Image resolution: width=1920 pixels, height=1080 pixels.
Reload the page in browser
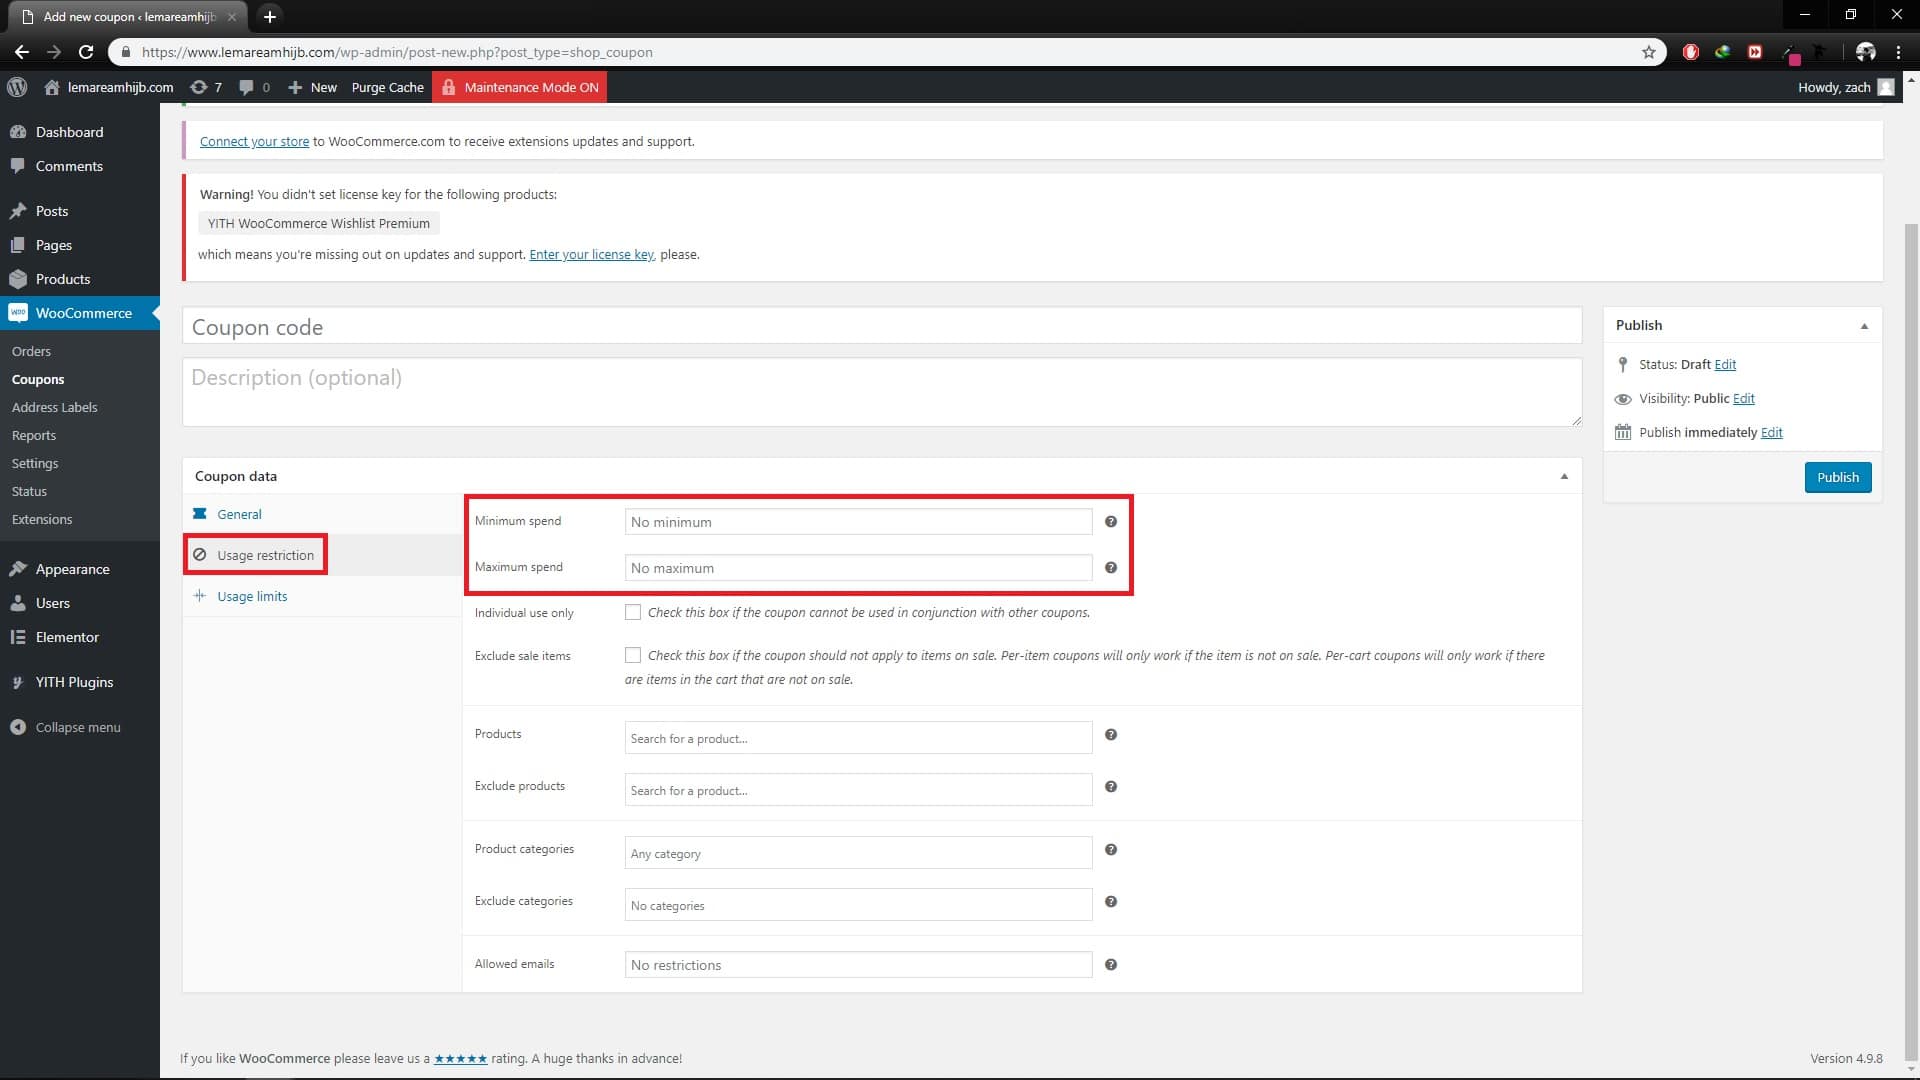tap(86, 52)
